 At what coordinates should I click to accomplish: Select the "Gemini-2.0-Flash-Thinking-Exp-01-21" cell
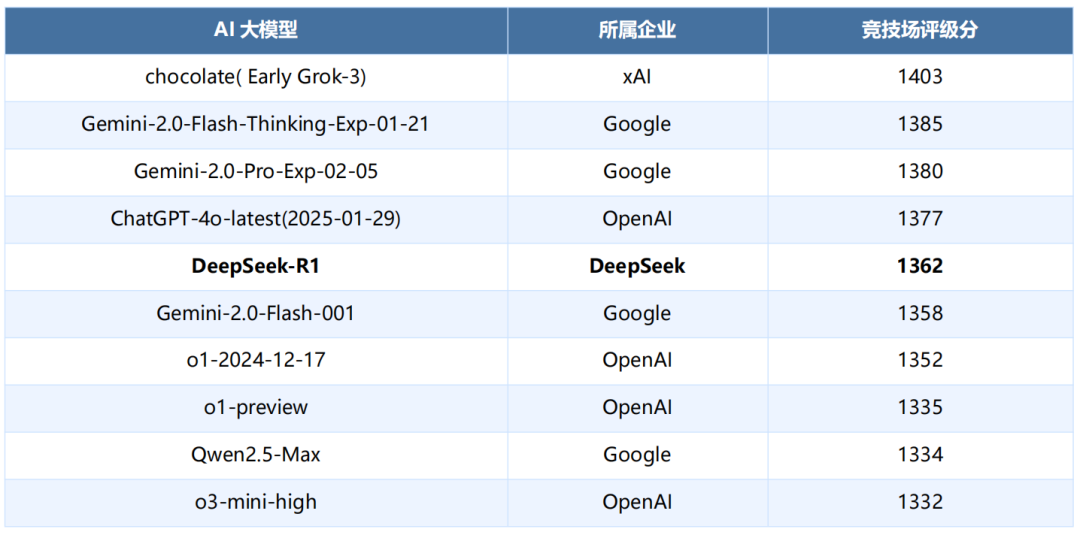256,125
